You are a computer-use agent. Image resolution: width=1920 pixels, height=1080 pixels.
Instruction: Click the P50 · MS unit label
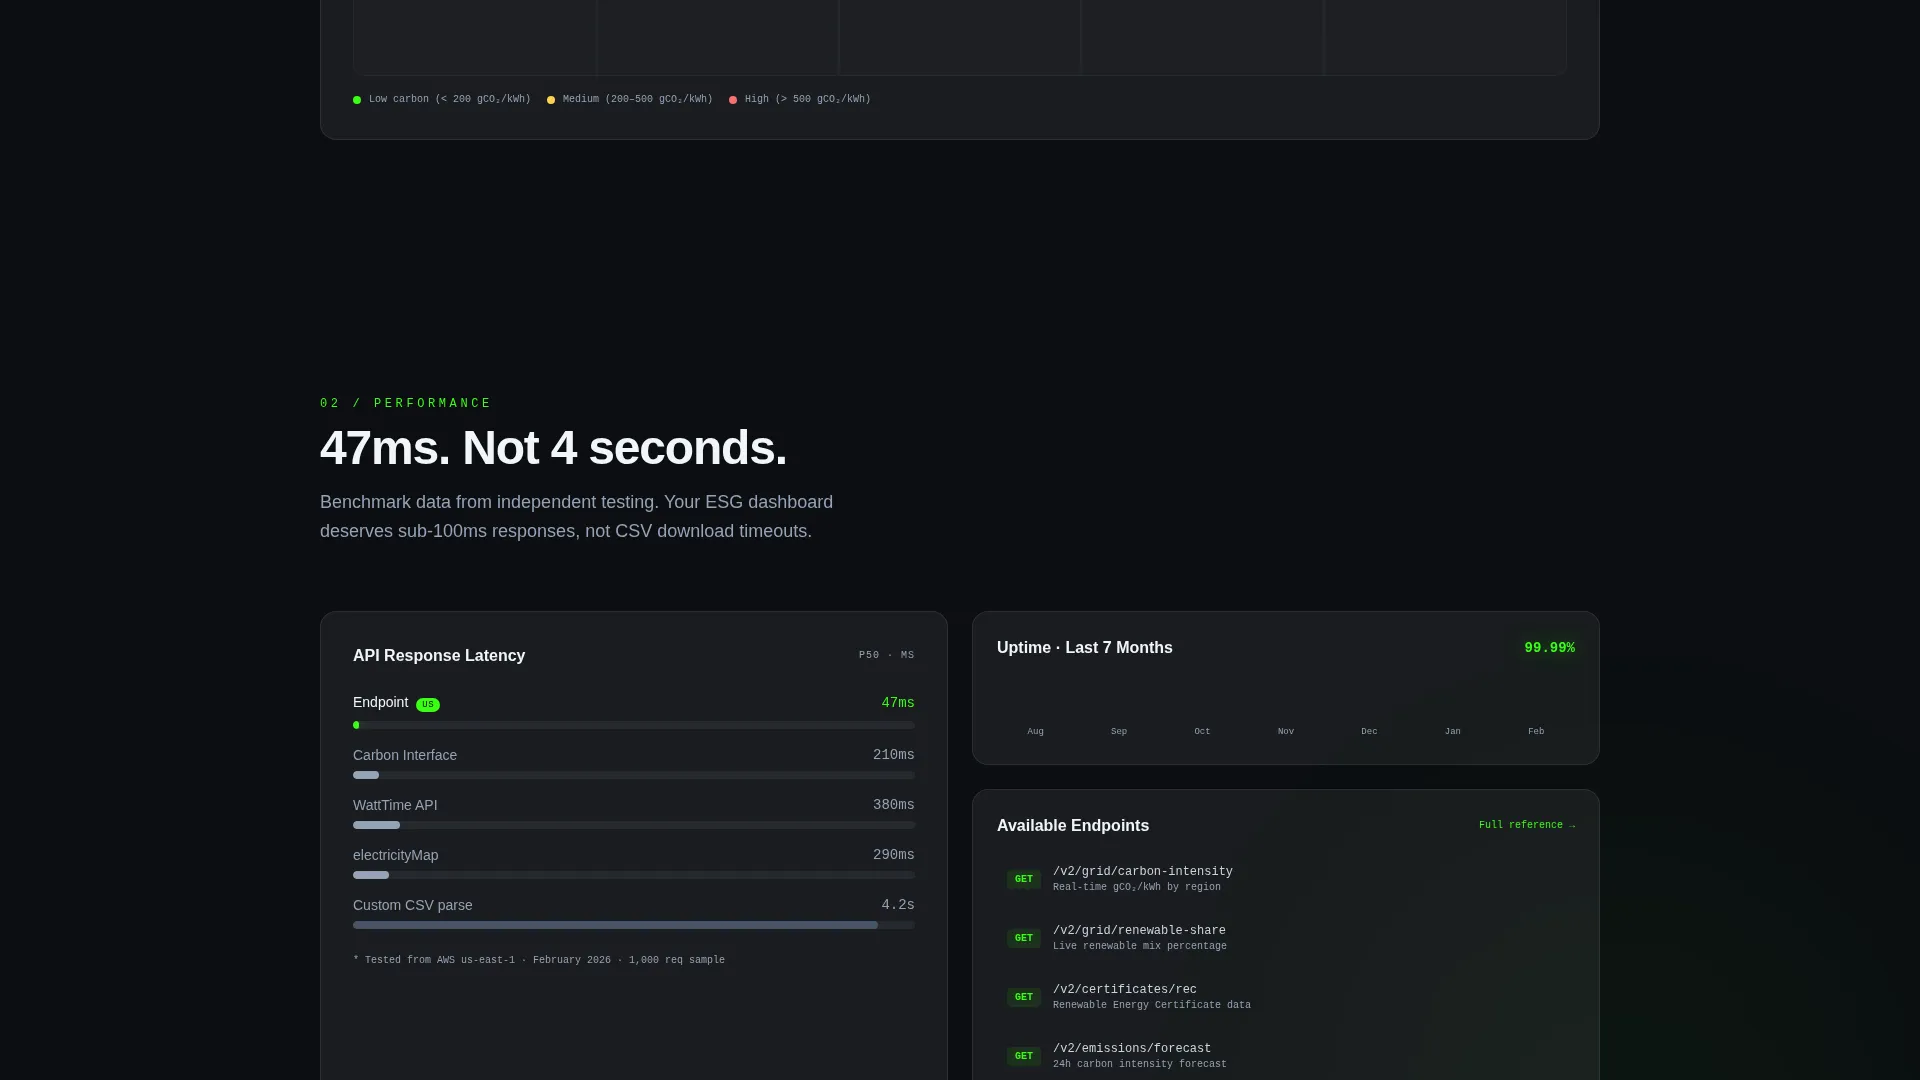887,656
